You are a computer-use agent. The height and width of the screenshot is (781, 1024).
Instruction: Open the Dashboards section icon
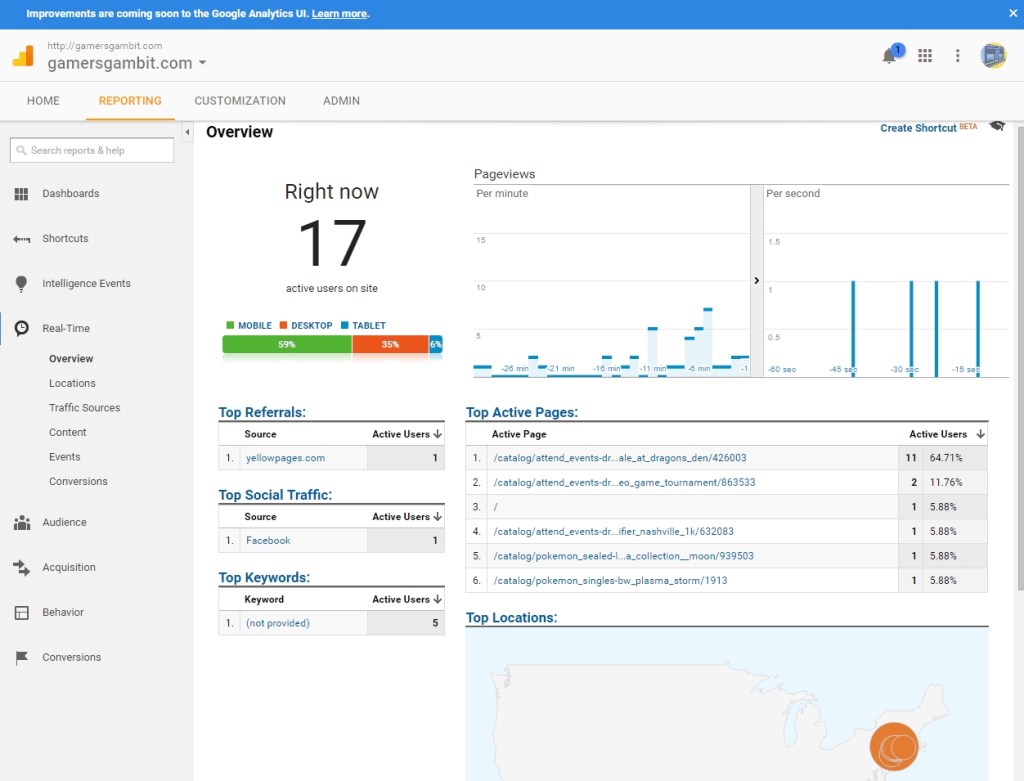21,193
